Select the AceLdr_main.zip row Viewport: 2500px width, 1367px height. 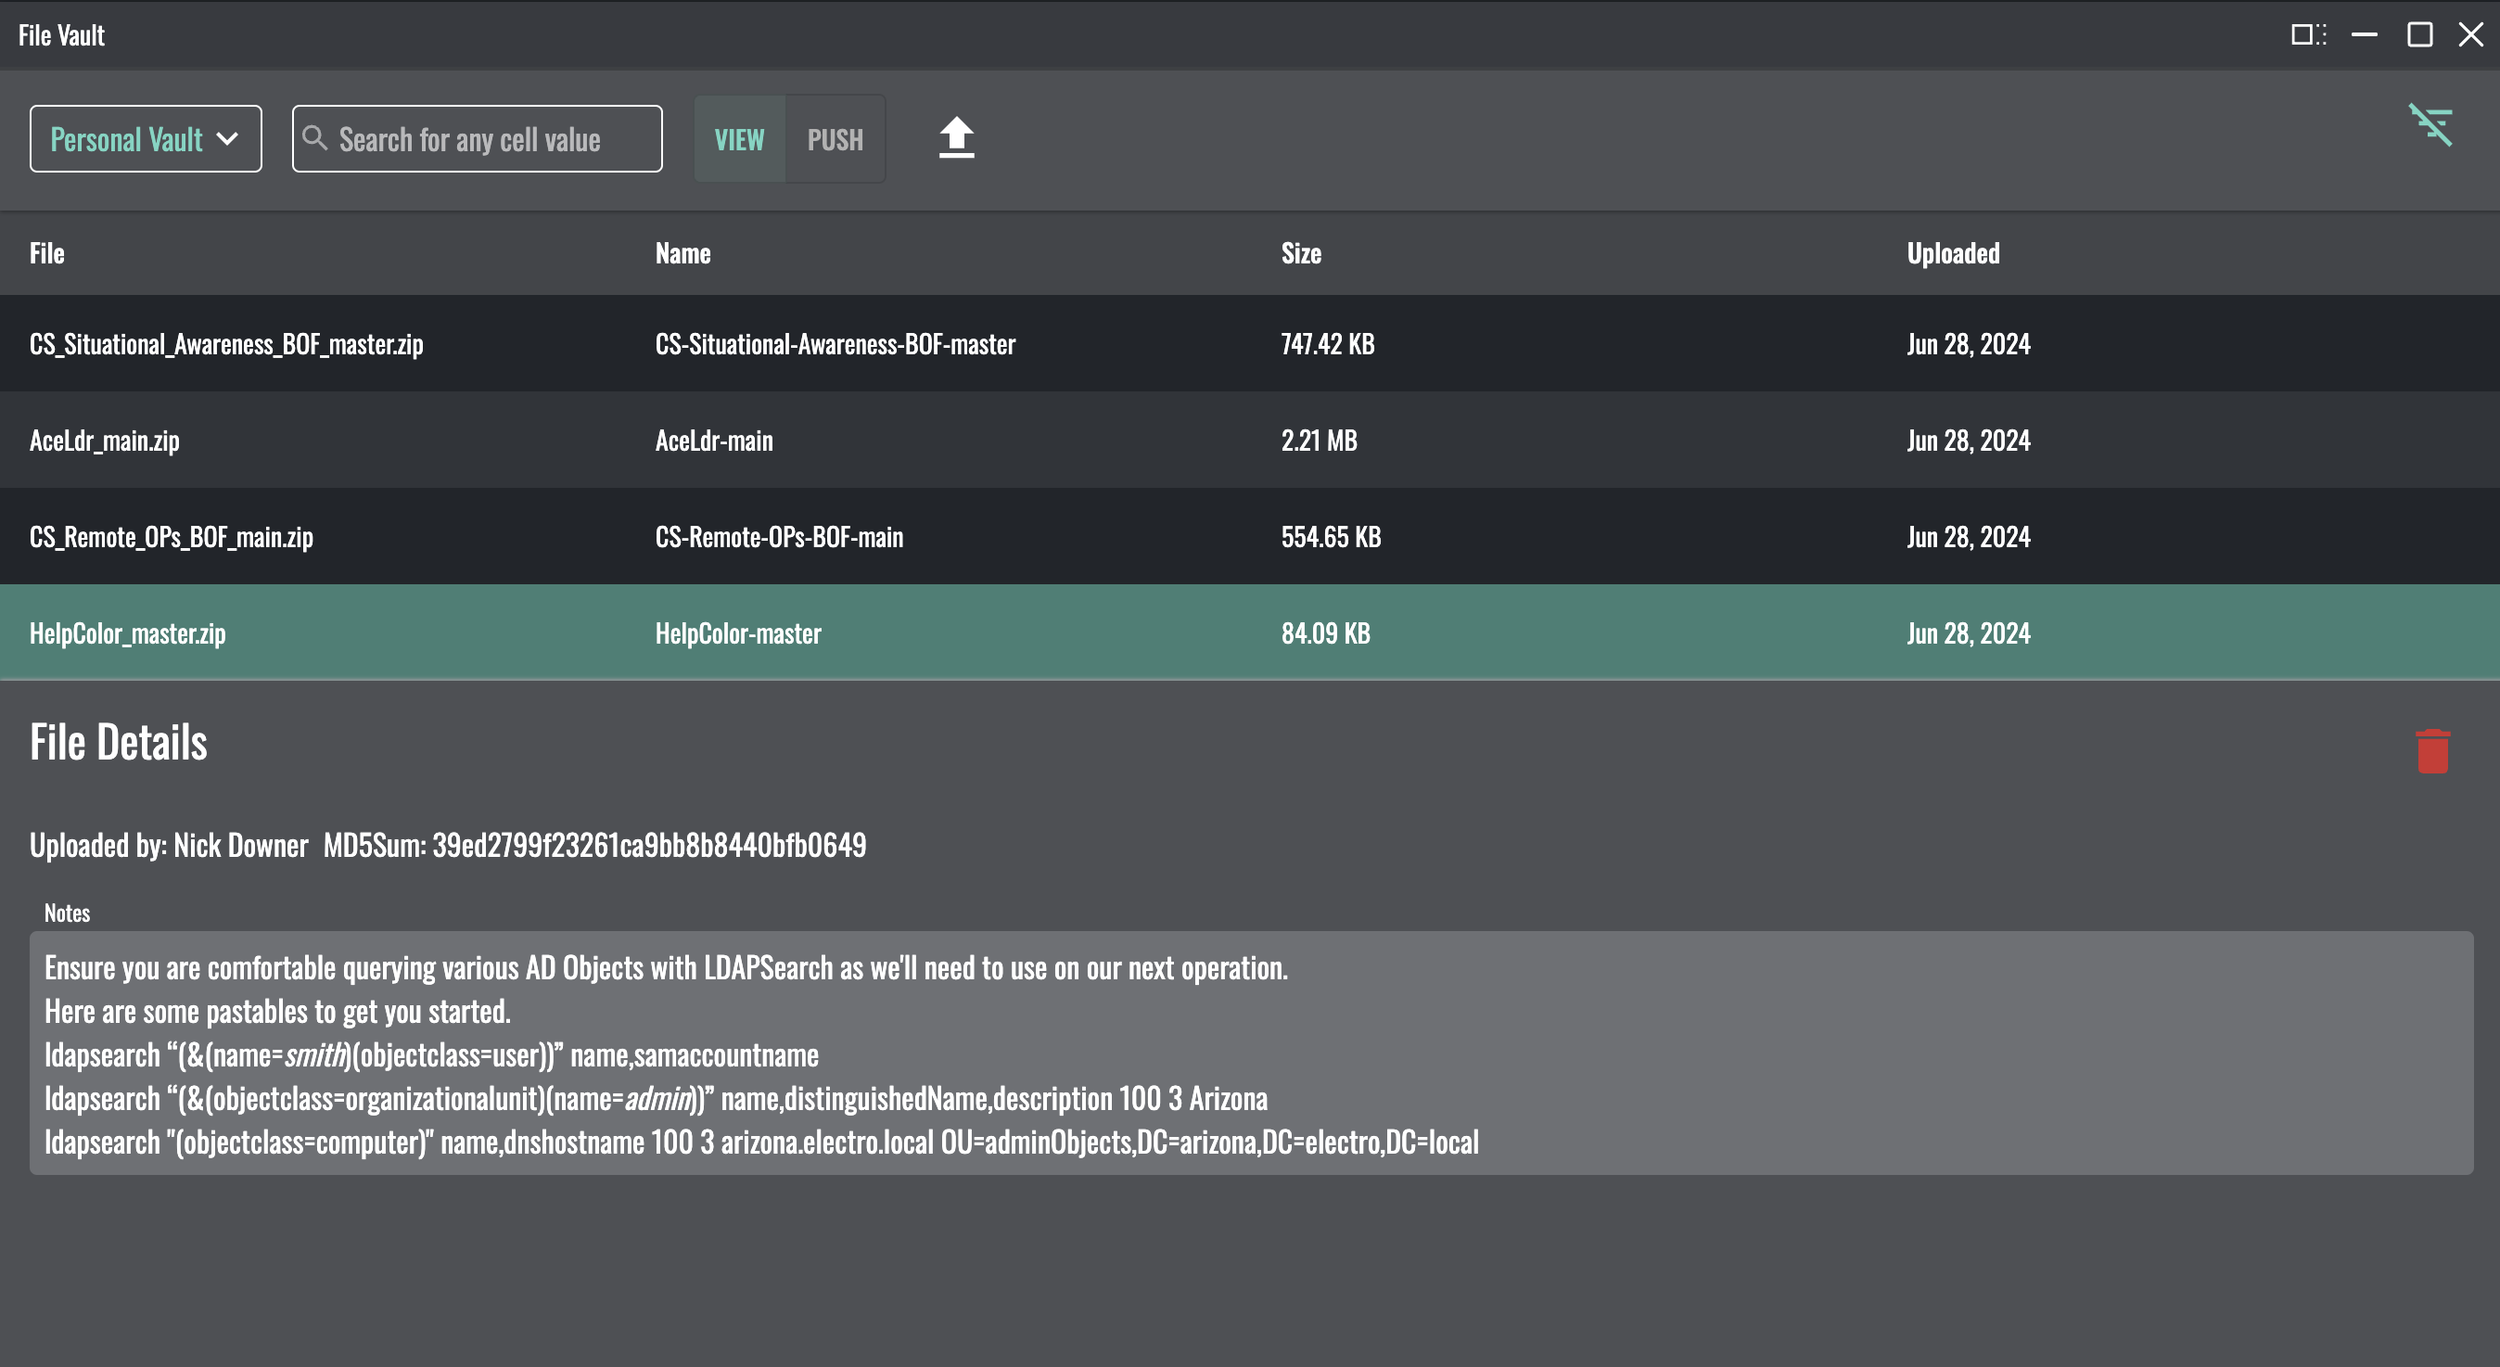tap(105, 440)
